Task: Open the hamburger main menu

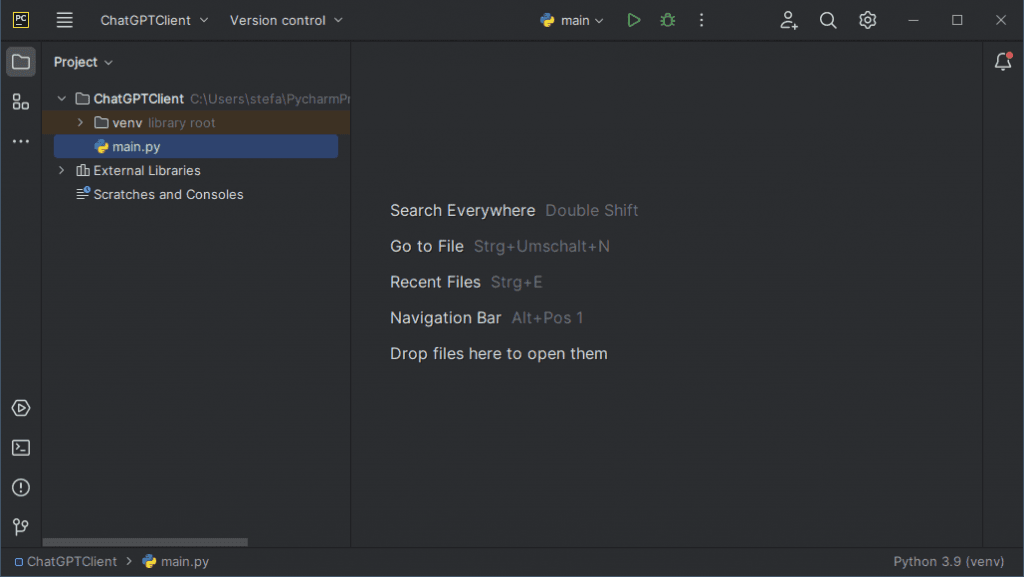Action: coord(65,20)
